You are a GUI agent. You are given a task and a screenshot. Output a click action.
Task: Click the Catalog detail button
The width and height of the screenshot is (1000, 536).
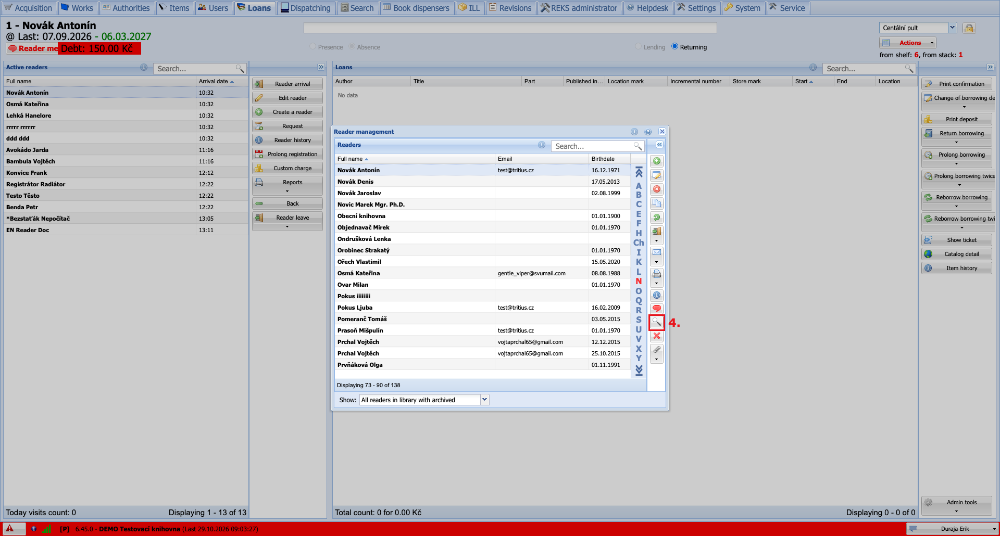957,254
